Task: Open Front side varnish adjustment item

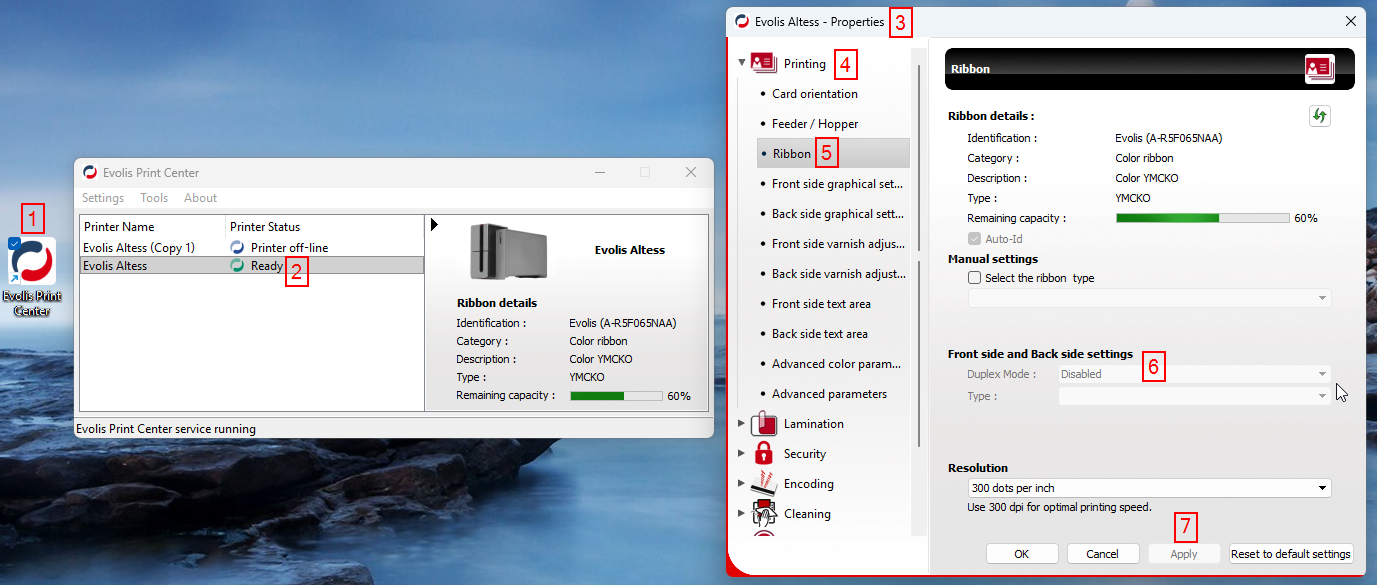Action: [837, 244]
